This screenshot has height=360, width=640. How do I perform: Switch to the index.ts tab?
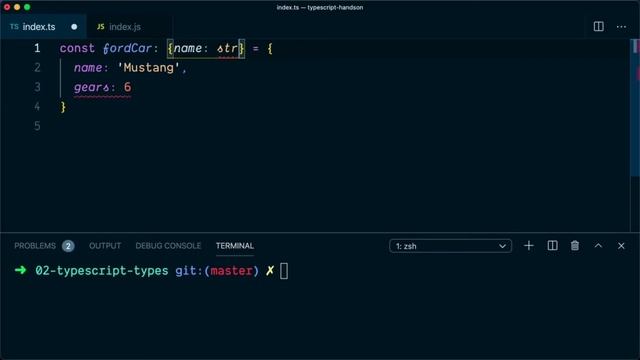[x=43, y=27]
